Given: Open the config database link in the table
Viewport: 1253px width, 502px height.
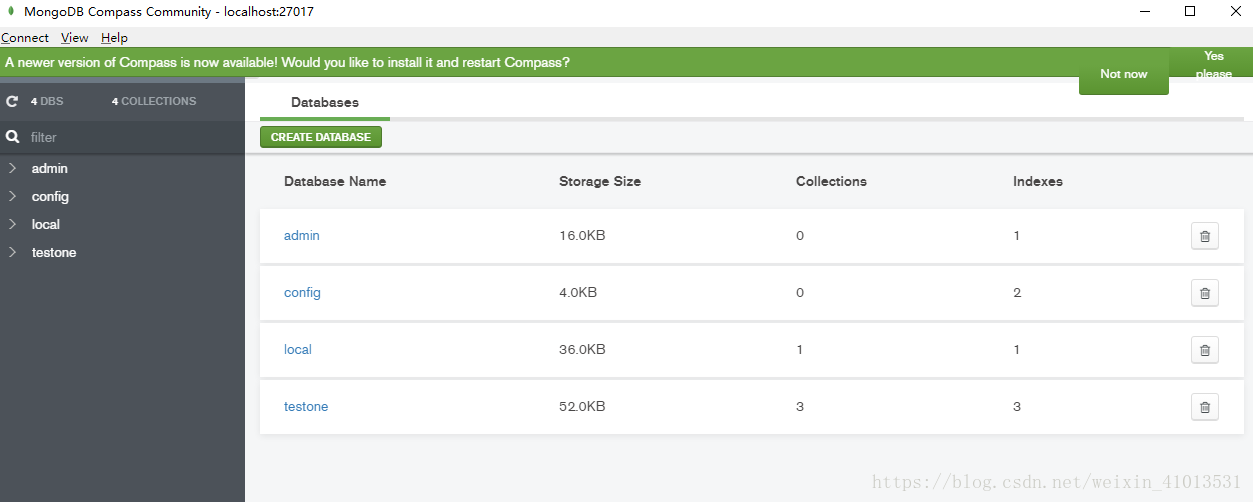Looking at the screenshot, I should pos(302,293).
